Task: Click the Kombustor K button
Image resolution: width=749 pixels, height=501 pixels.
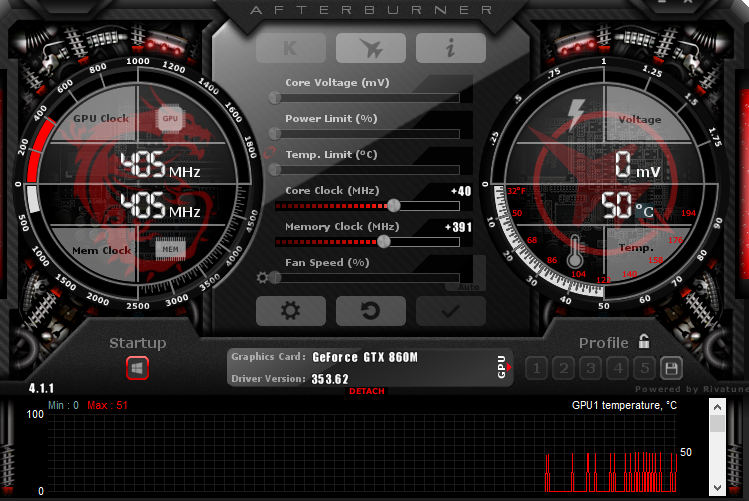Action: (291, 48)
